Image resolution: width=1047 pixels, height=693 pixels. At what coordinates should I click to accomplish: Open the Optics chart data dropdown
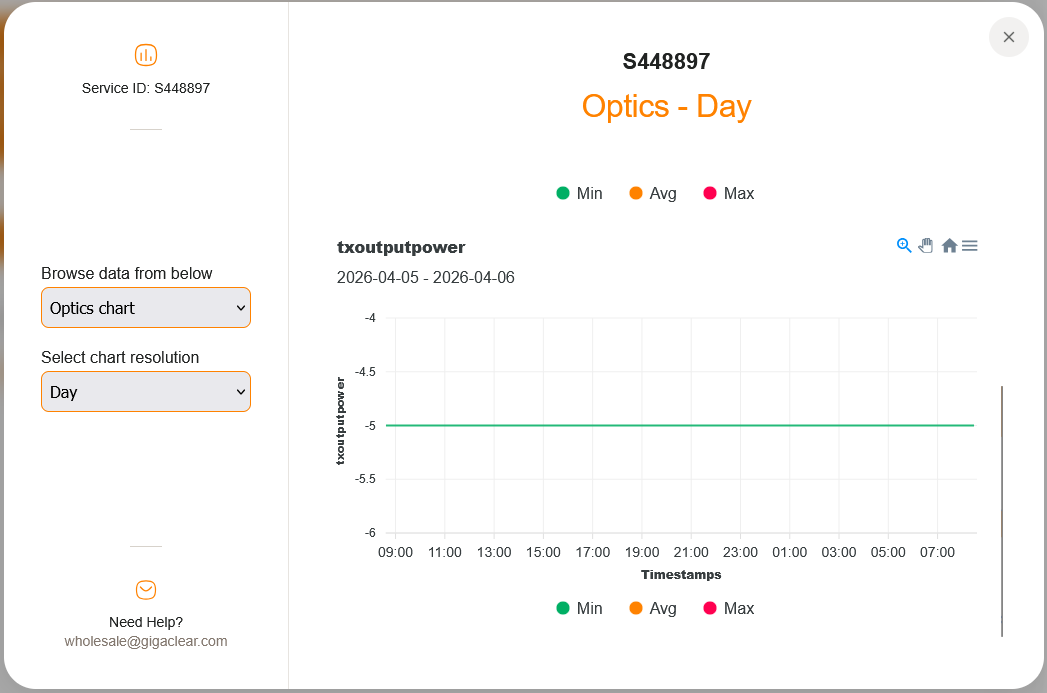pyautogui.click(x=146, y=308)
